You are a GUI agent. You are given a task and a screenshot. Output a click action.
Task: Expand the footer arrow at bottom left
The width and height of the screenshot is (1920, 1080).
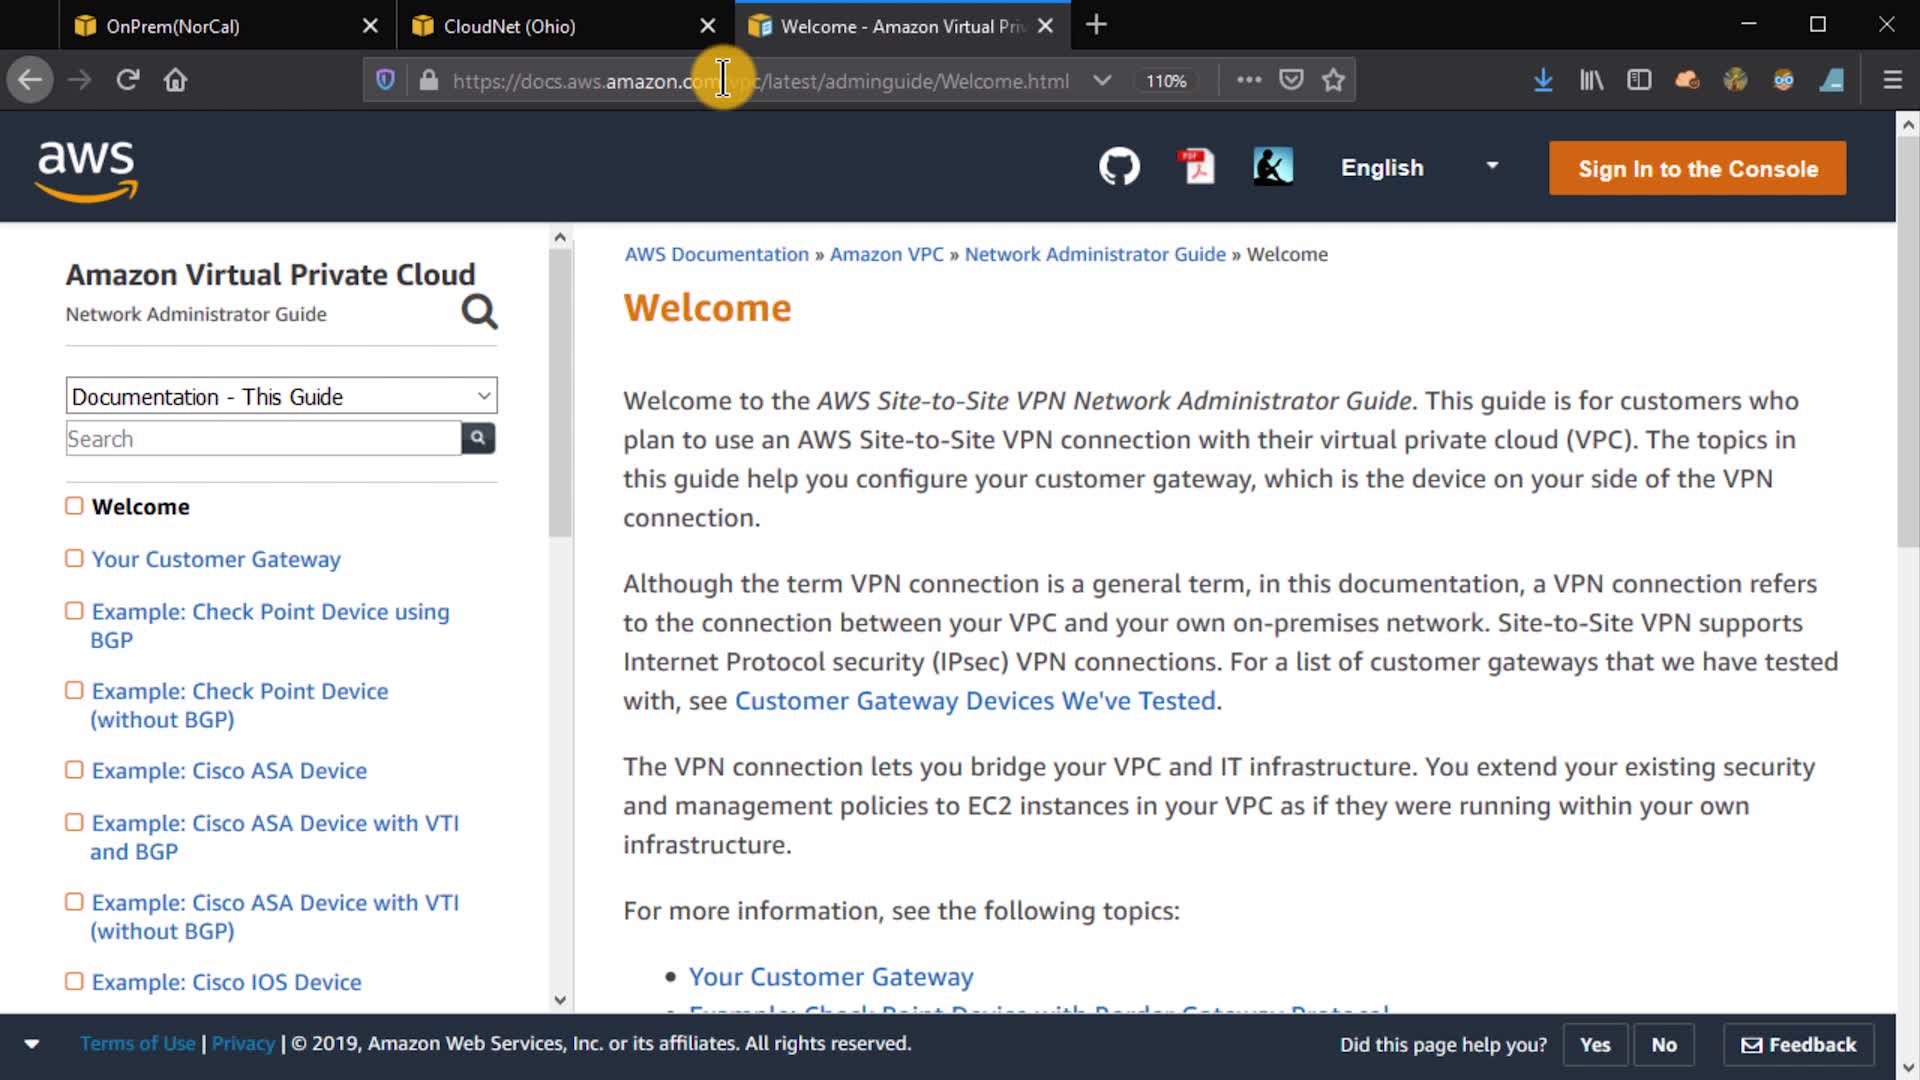coord(32,1044)
